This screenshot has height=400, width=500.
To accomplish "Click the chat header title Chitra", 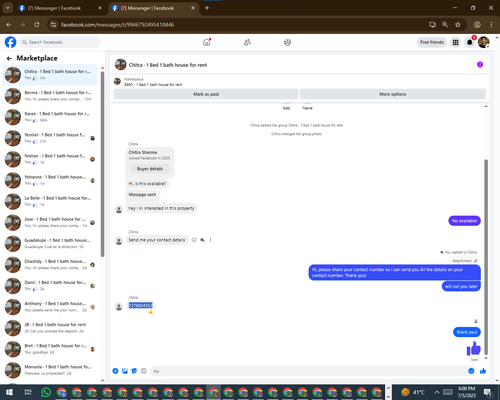I will (168, 65).
